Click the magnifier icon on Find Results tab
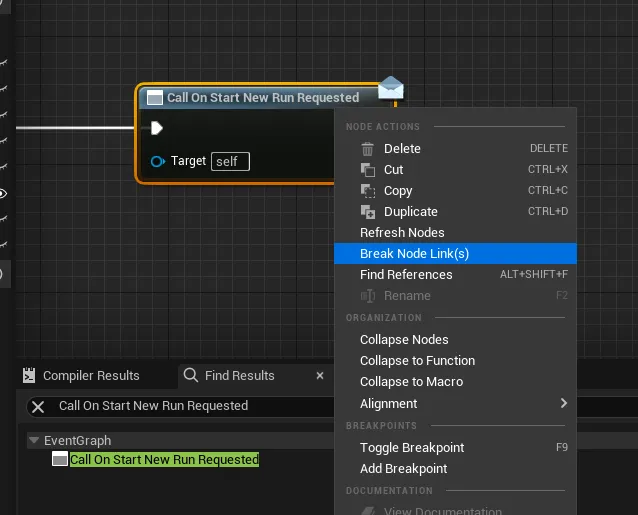This screenshot has width=638, height=515. coord(190,375)
